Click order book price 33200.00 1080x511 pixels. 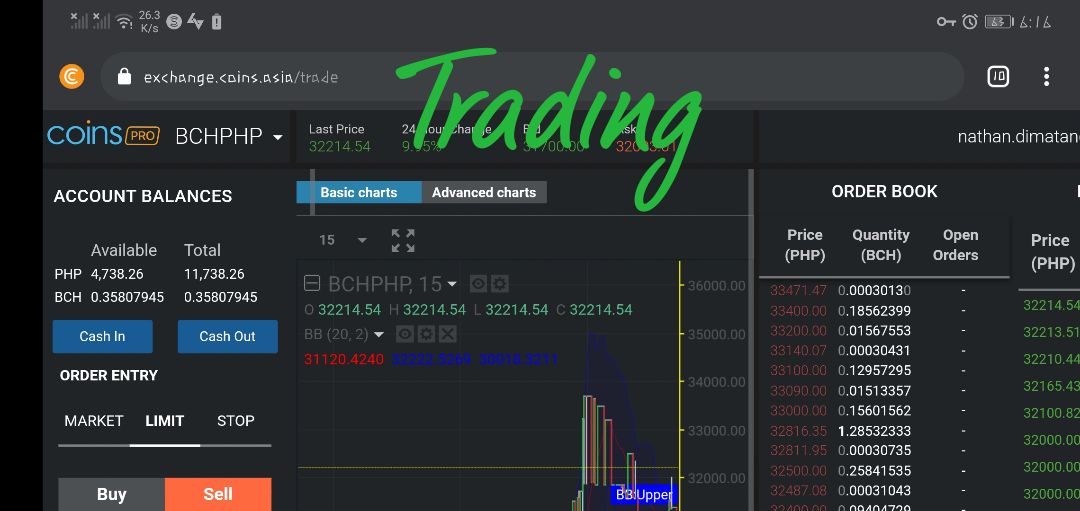click(x=798, y=331)
